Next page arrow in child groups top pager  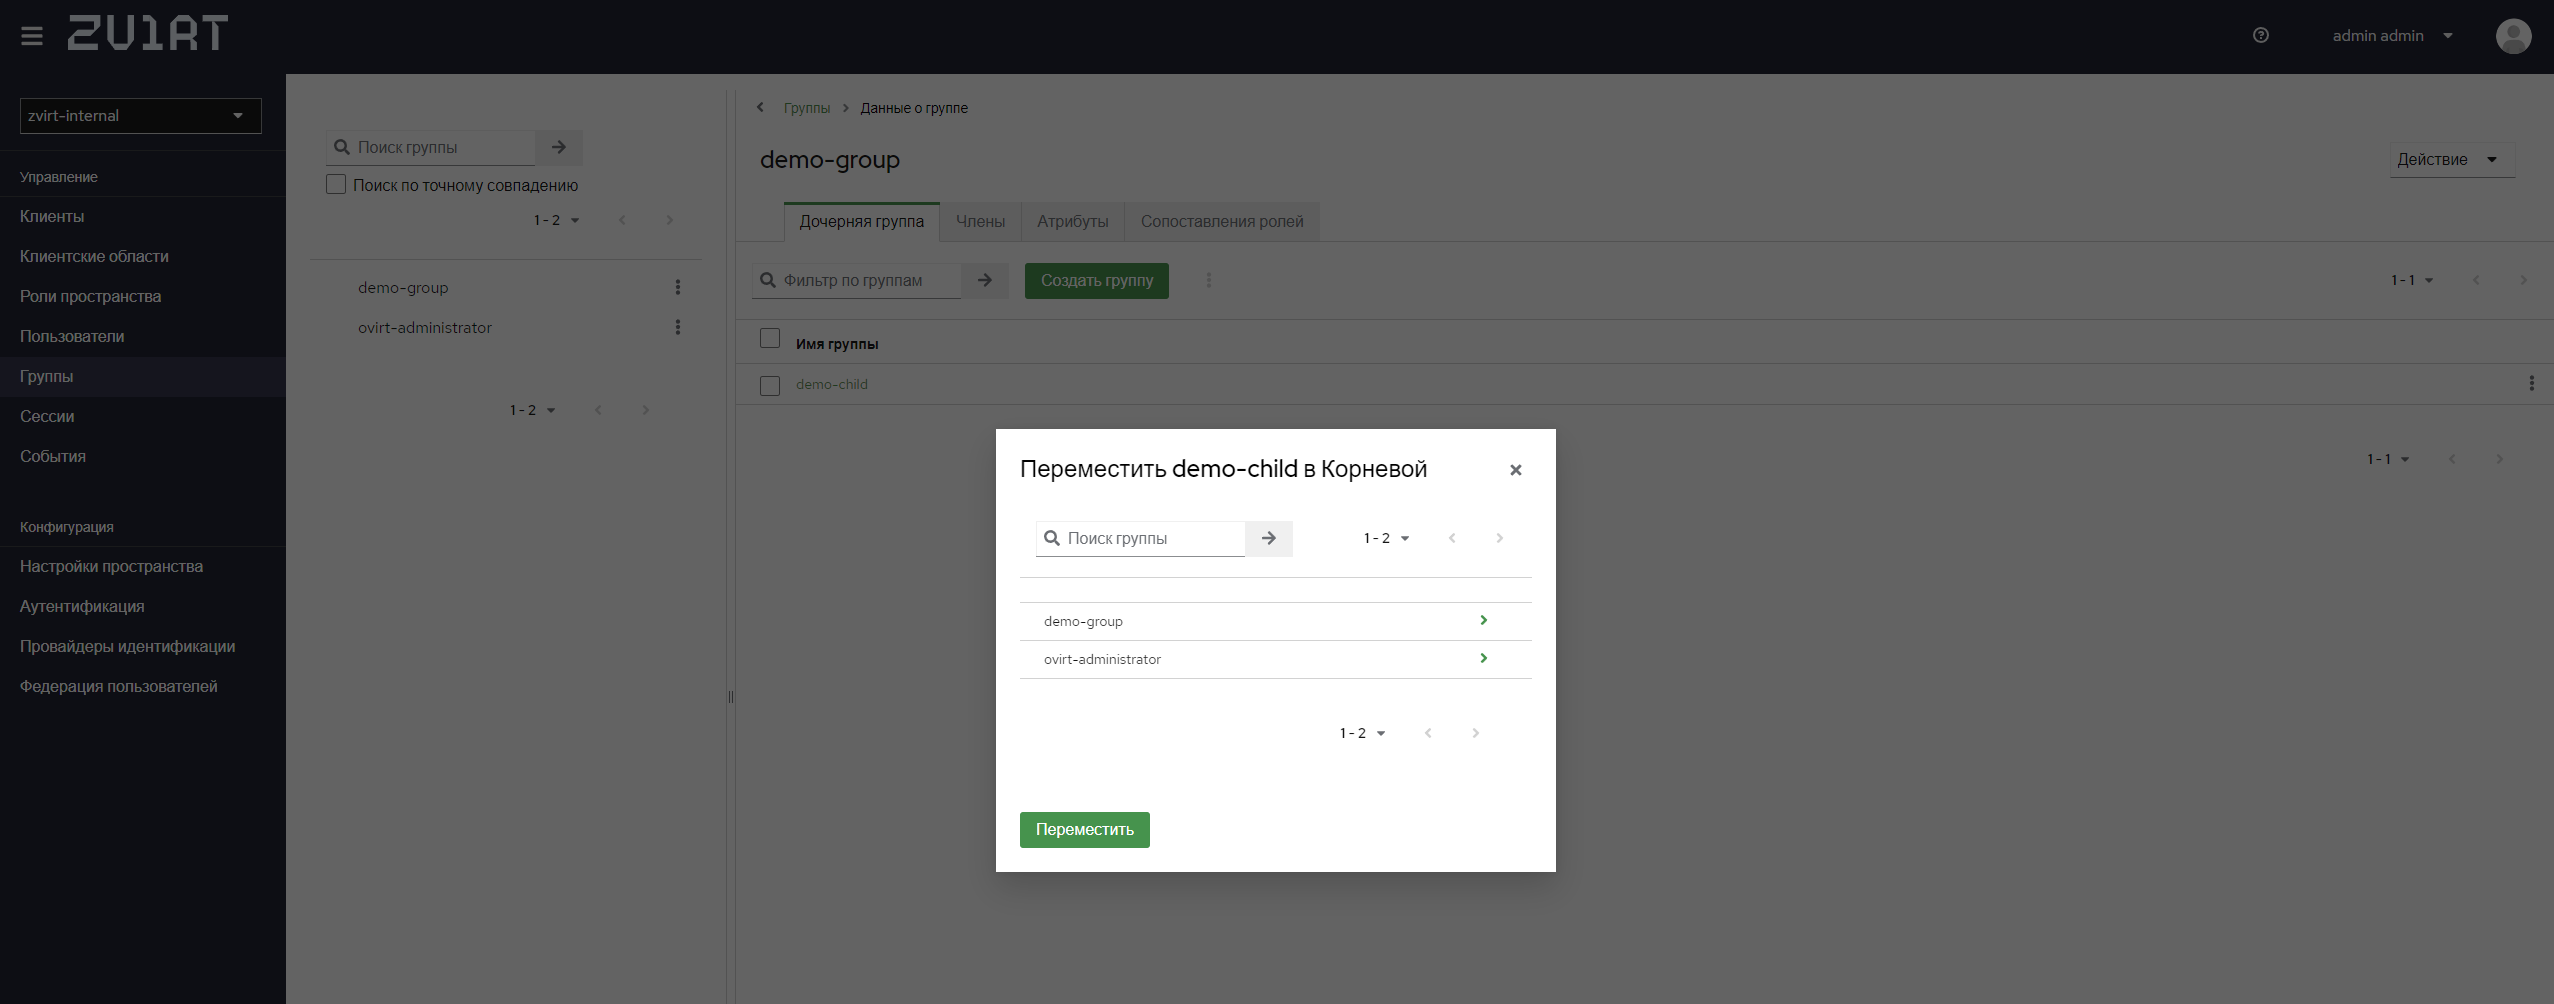pos(2523,280)
